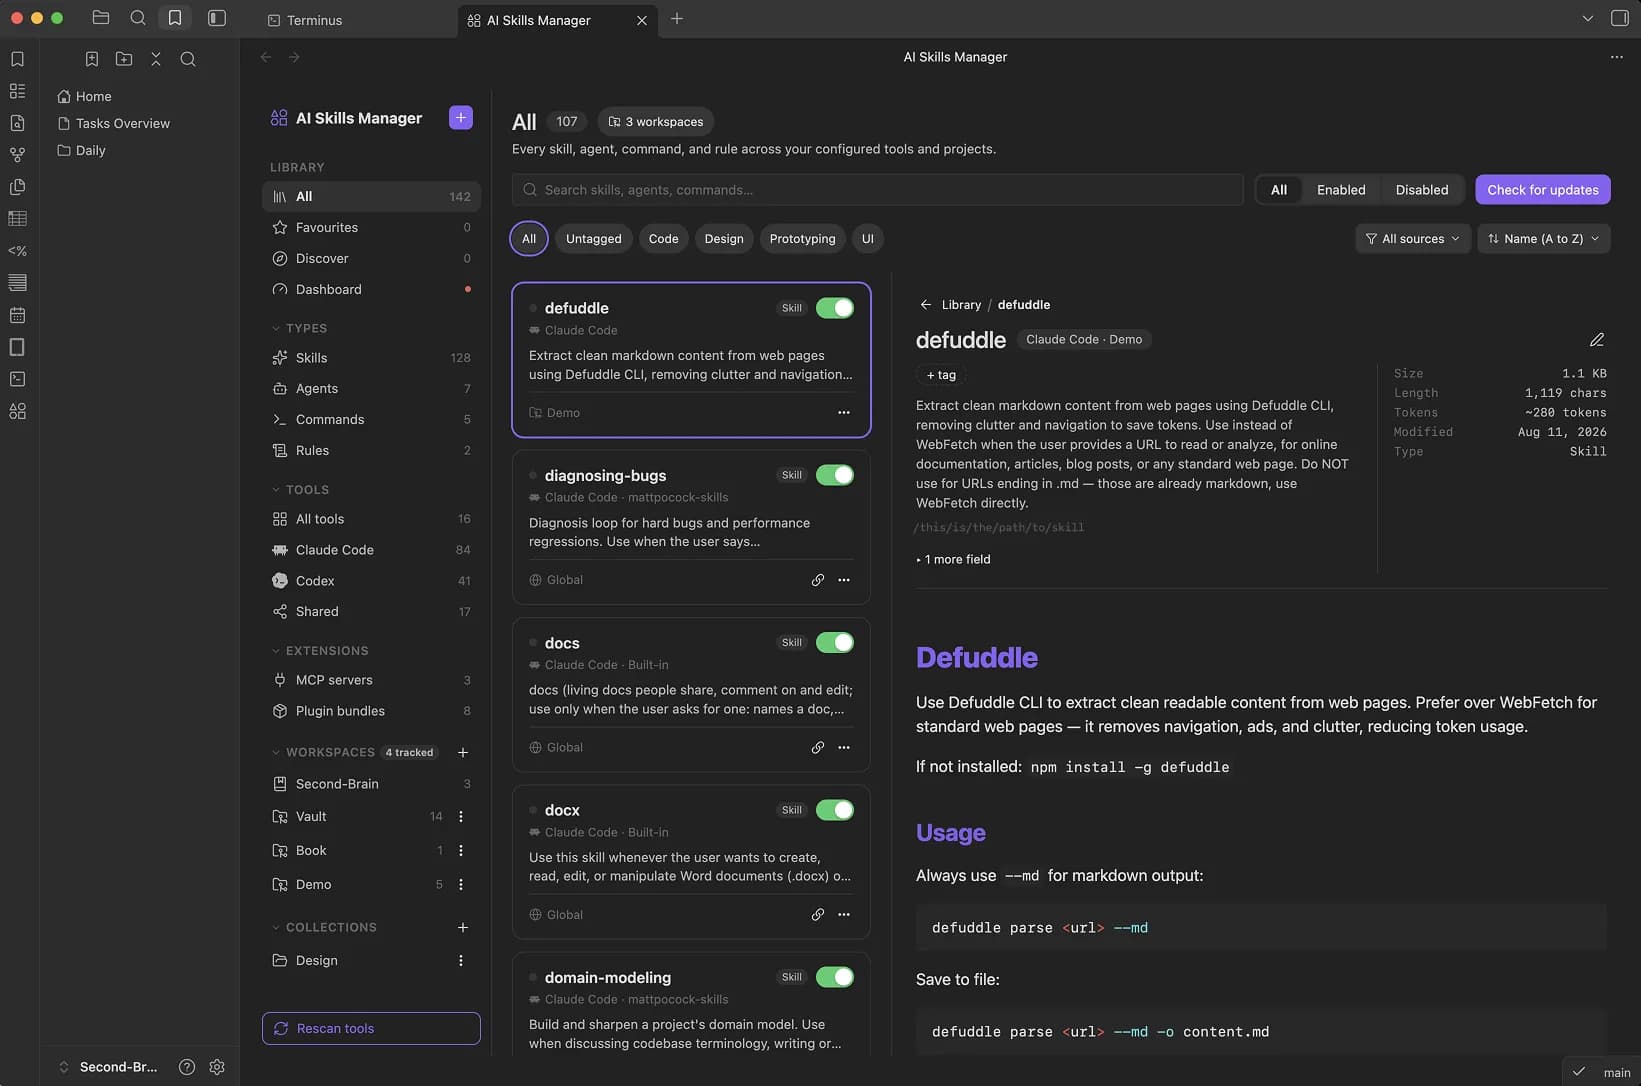Disable the defuddle skill toggle
Image resolution: width=1641 pixels, height=1086 pixels.
[x=835, y=308]
